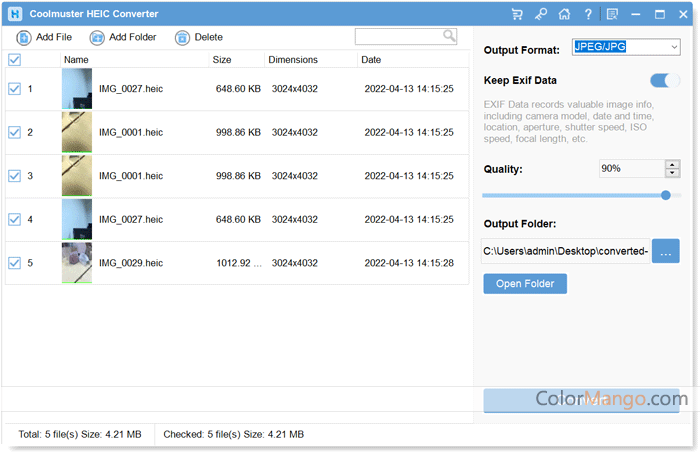This screenshot has height=453, width=700.
Task: Select thumbnail of row 3 IMG_0001.heic
Action: pyautogui.click(x=77, y=176)
